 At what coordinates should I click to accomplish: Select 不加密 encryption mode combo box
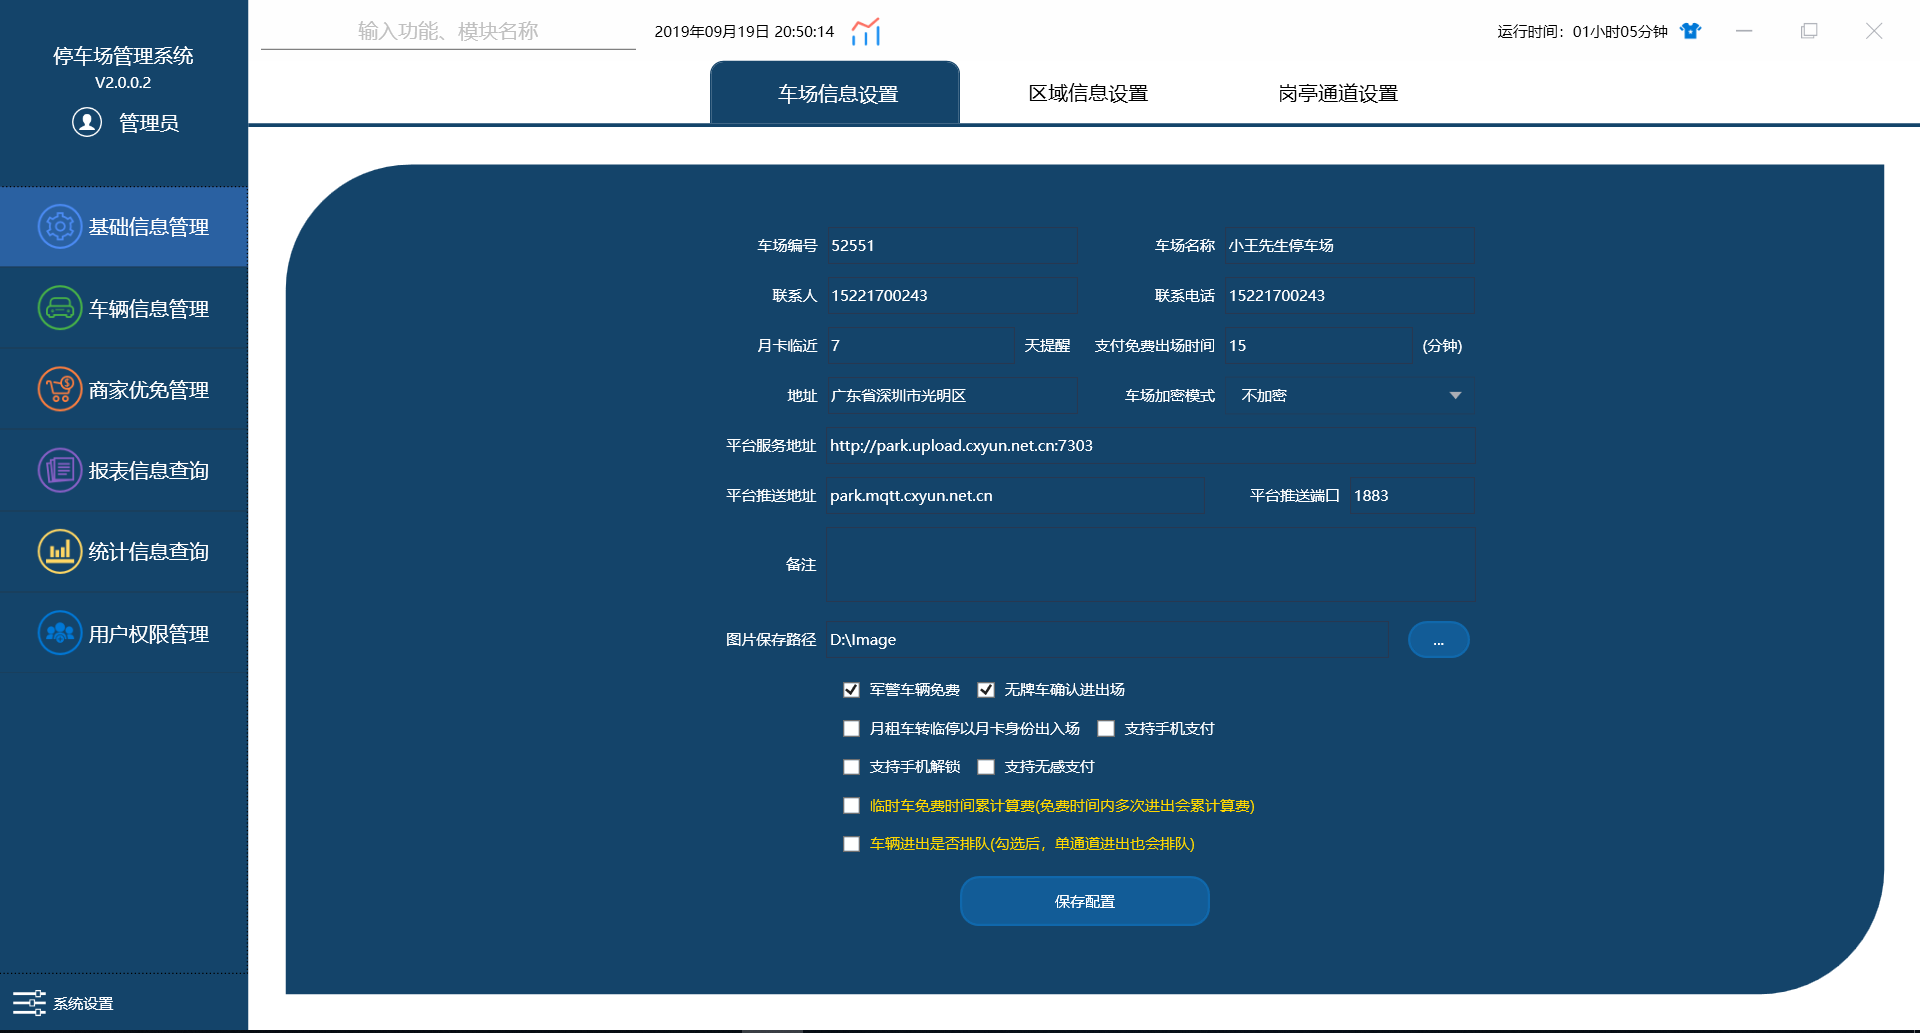pos(1349,396)
